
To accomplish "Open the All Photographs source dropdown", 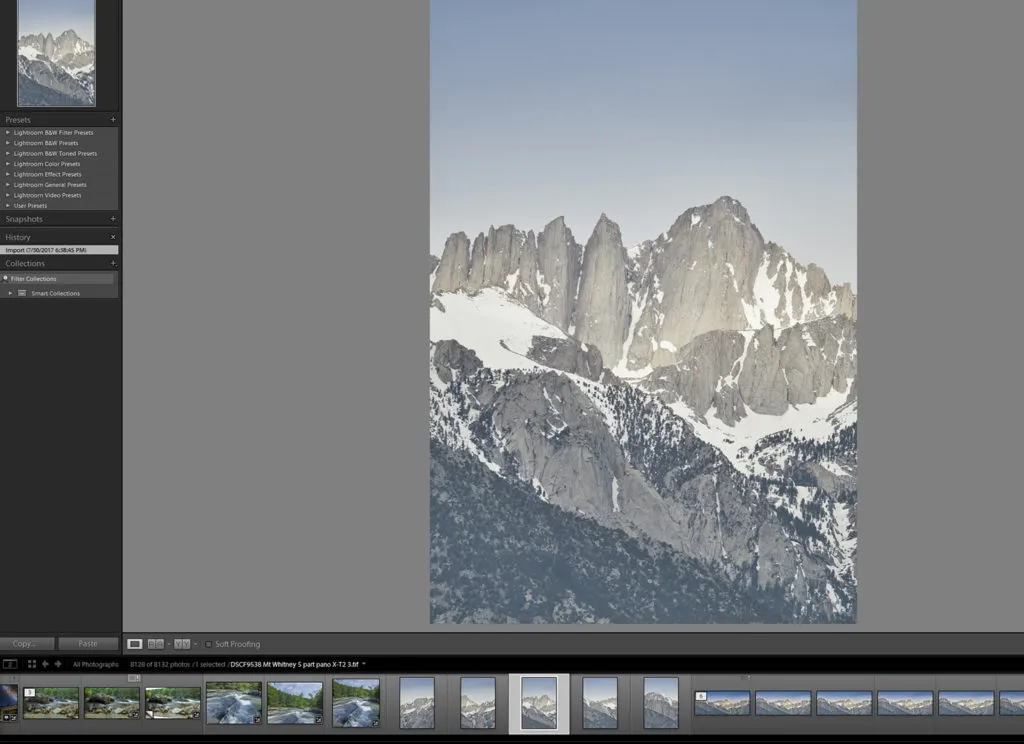I will coord(96,663).
